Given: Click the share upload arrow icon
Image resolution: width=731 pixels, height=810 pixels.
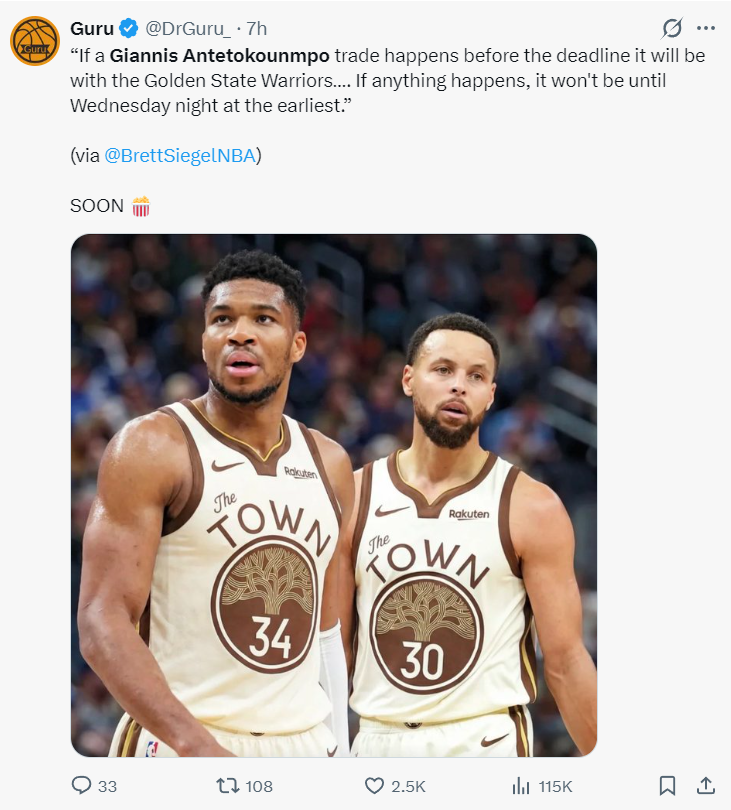Looking at the screenshot, I should [705, 786].
